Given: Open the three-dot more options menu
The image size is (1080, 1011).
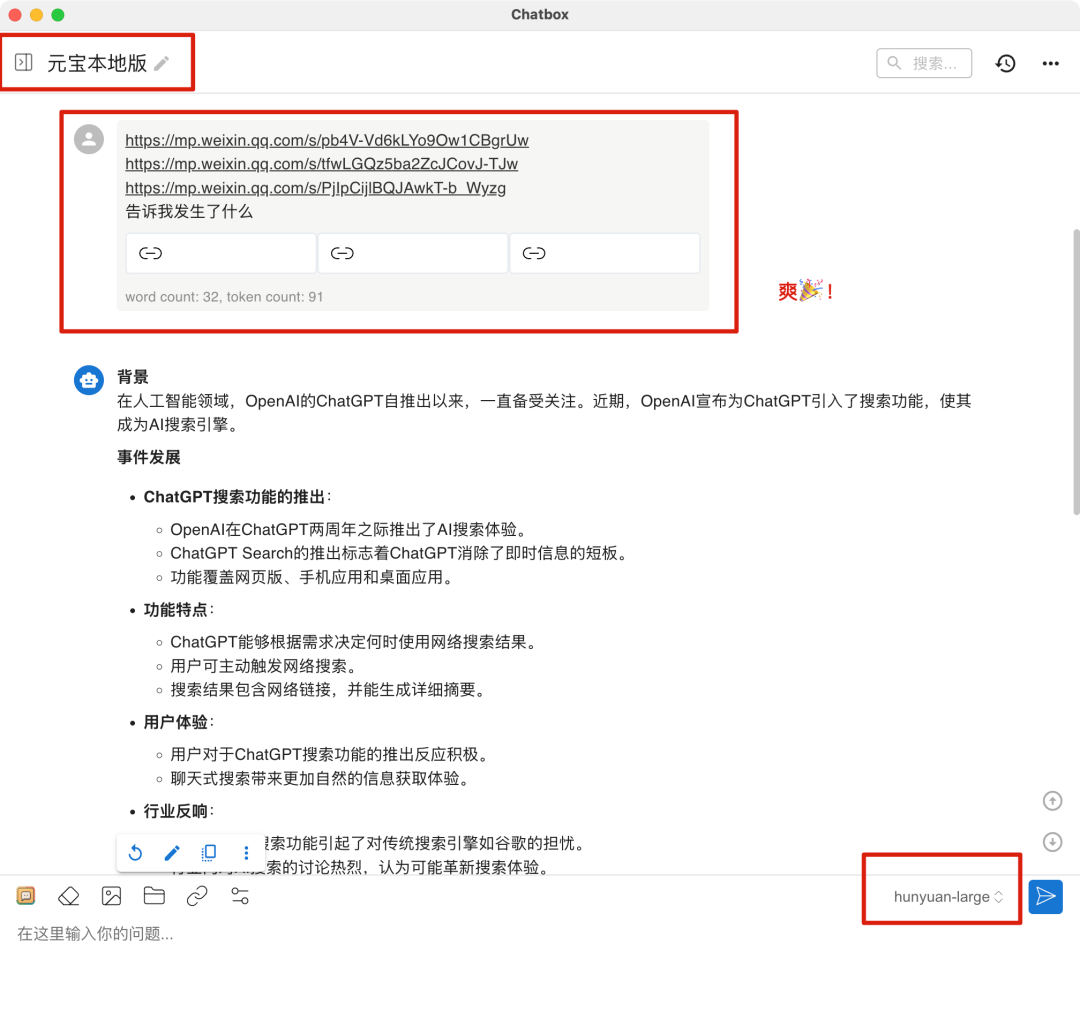Looking at the screenshot, I should tap(1050, 63).
